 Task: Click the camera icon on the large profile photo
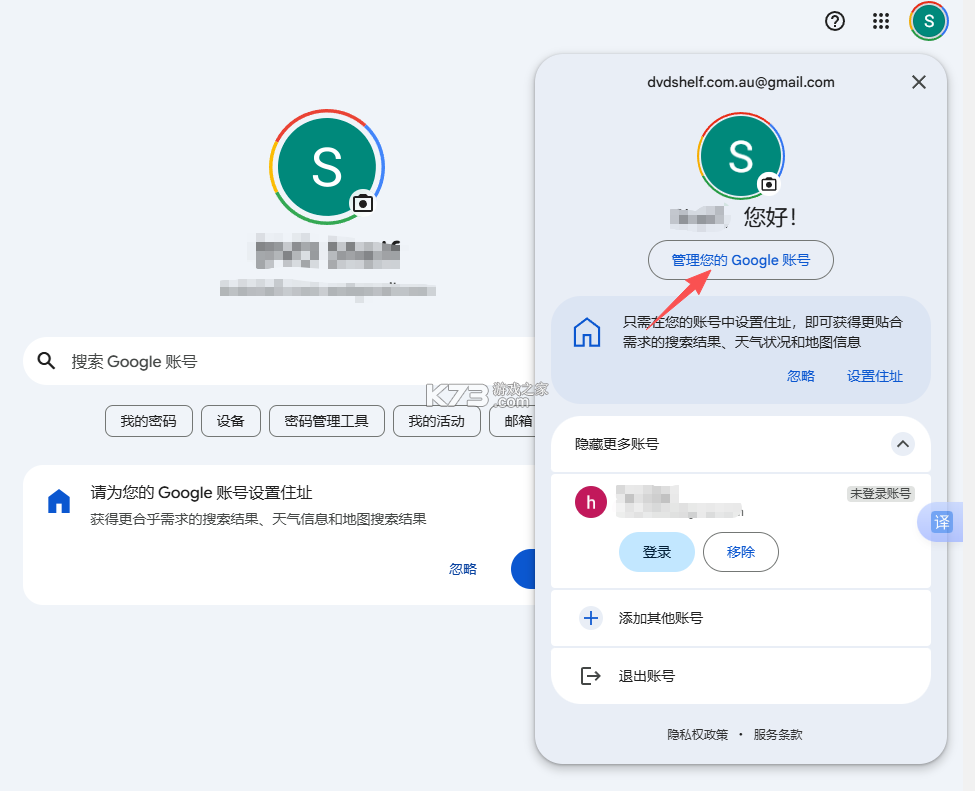363,203
